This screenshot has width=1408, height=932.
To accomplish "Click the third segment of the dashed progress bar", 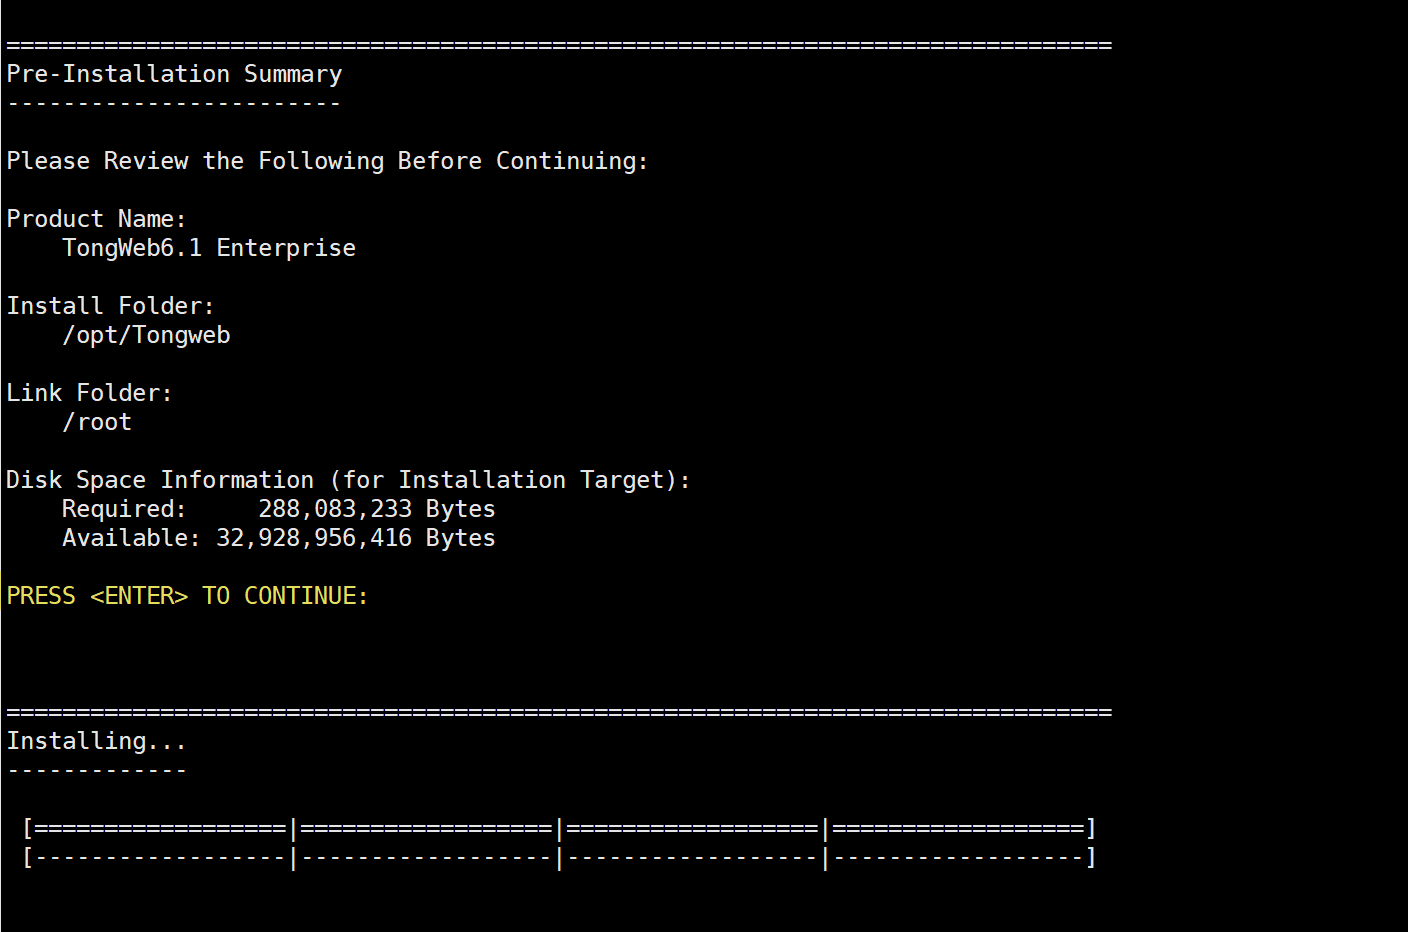I will click(x=692, y=858).
